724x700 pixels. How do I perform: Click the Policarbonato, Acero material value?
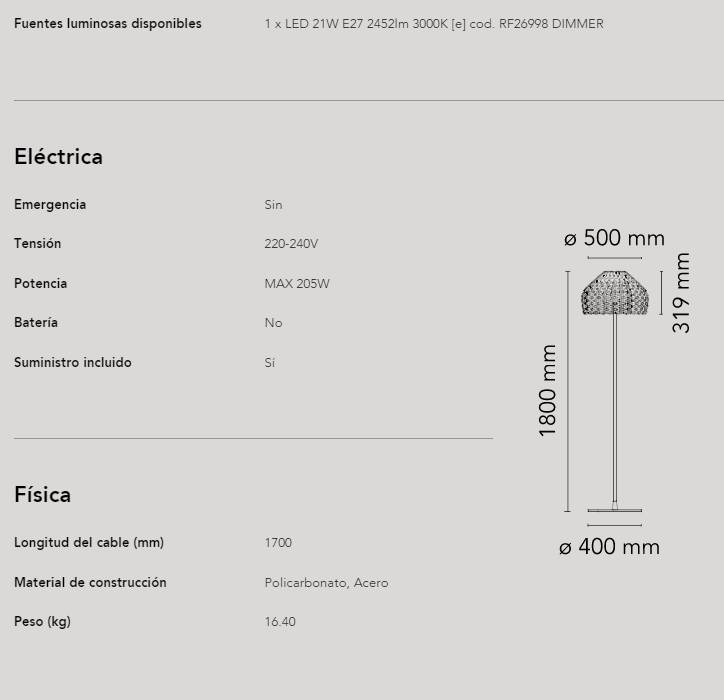click(x=326, y=583)
